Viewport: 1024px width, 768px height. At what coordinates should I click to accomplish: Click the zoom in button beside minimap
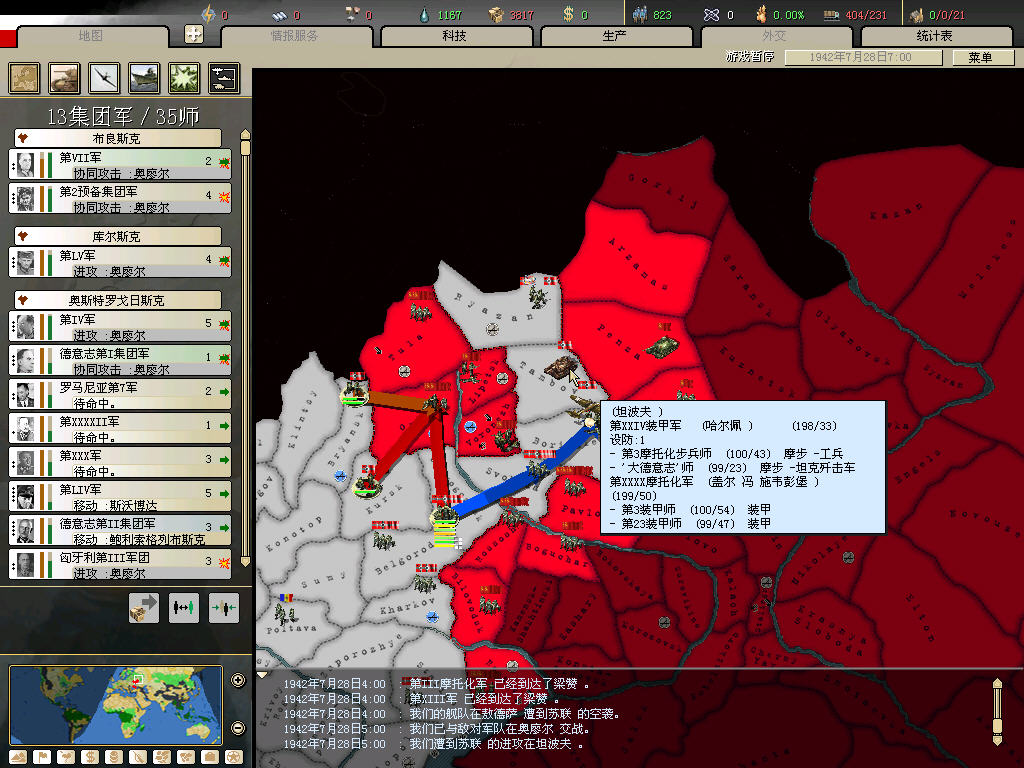(238, 681)
